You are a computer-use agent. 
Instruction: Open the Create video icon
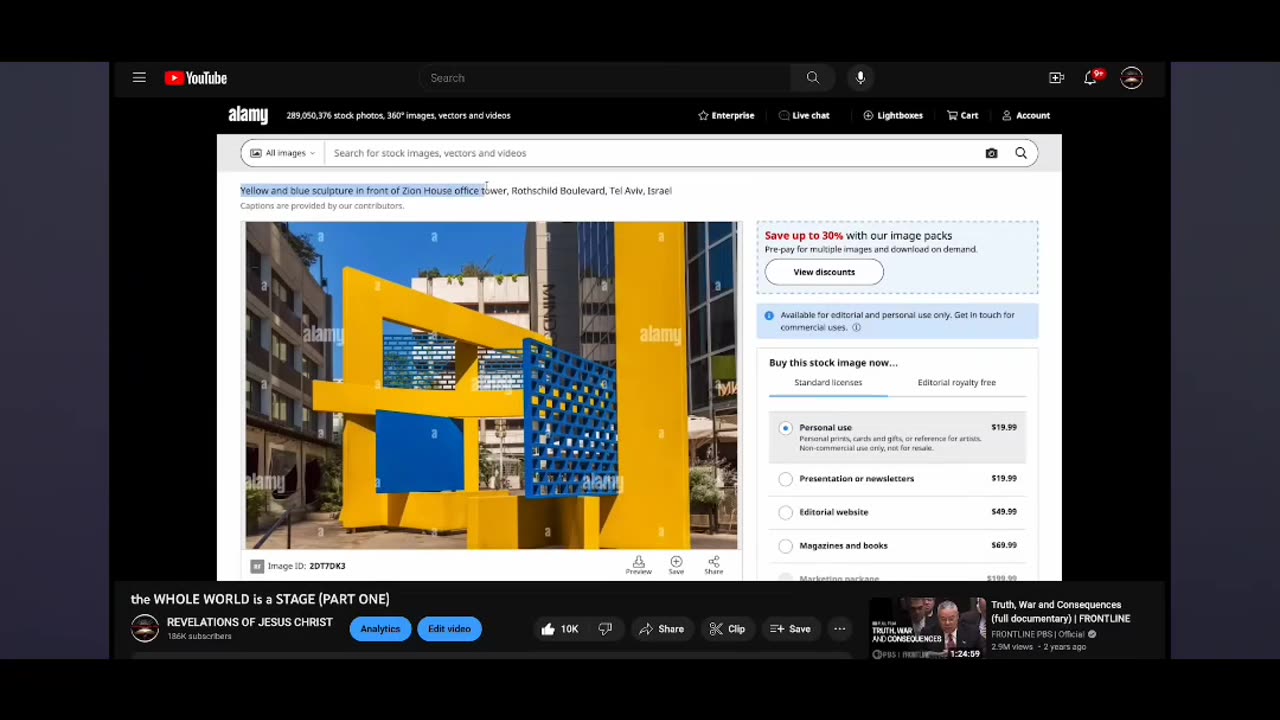(x=1056, y=78)
